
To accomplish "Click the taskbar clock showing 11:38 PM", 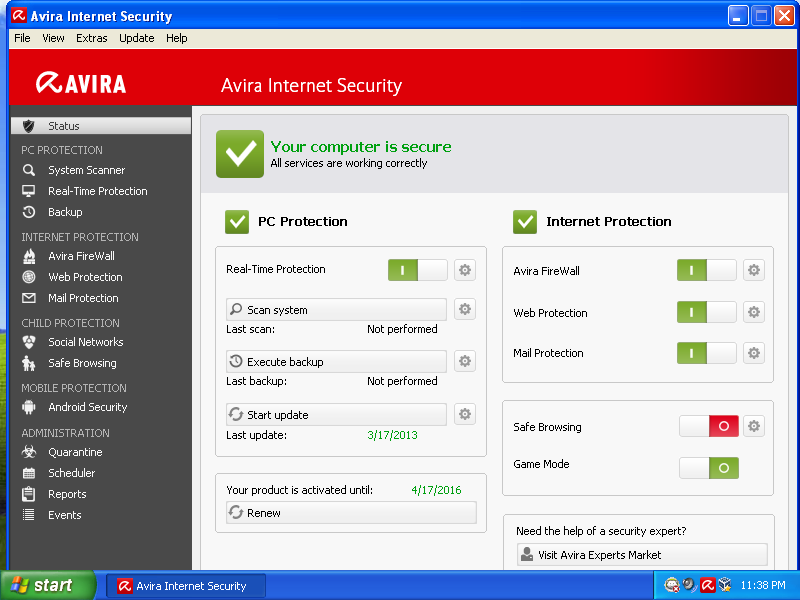I will click(763, 585).
